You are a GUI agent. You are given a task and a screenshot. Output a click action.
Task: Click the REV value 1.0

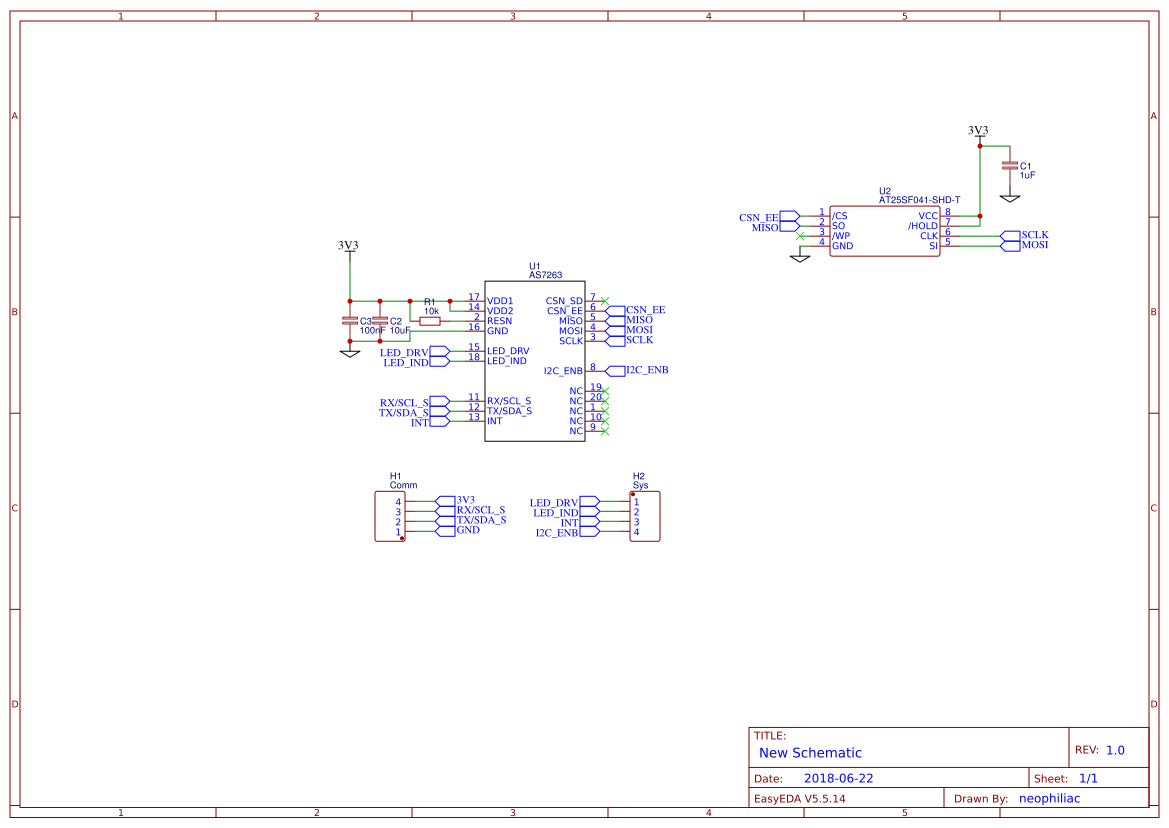coord(1115,750)
